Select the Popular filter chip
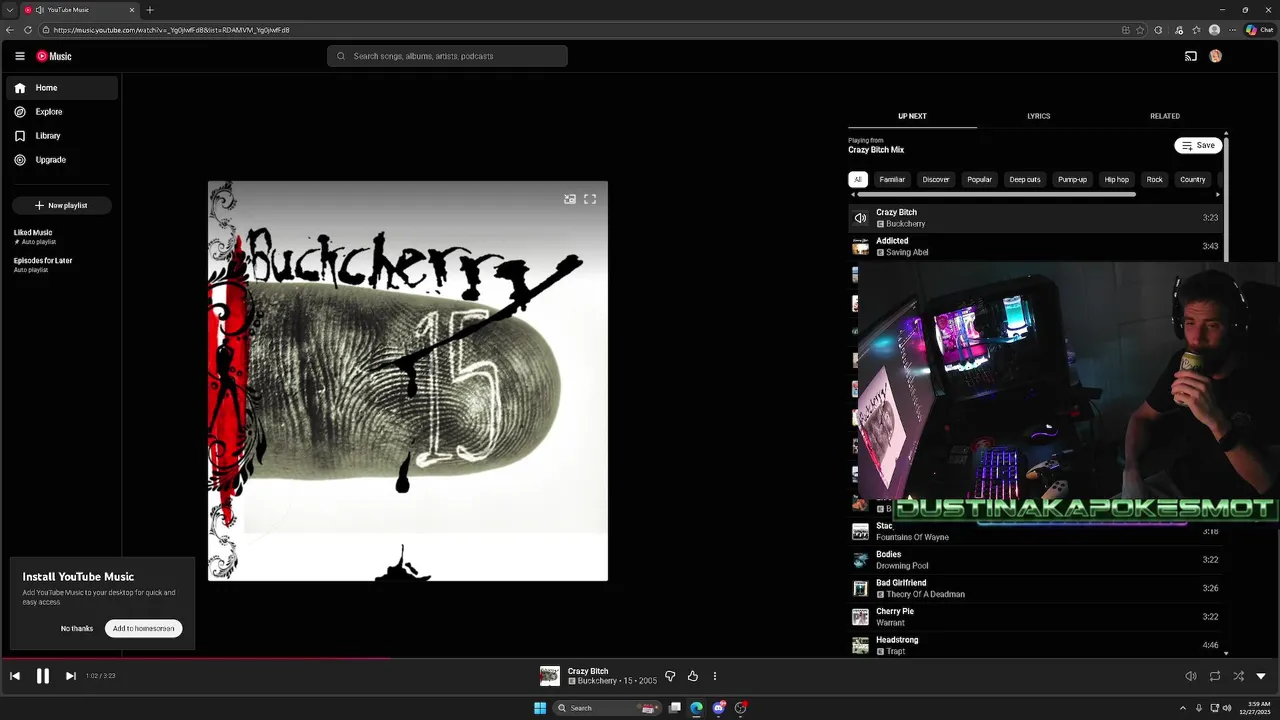Viewport: 1280px width, 720px height. coord(980,180)
